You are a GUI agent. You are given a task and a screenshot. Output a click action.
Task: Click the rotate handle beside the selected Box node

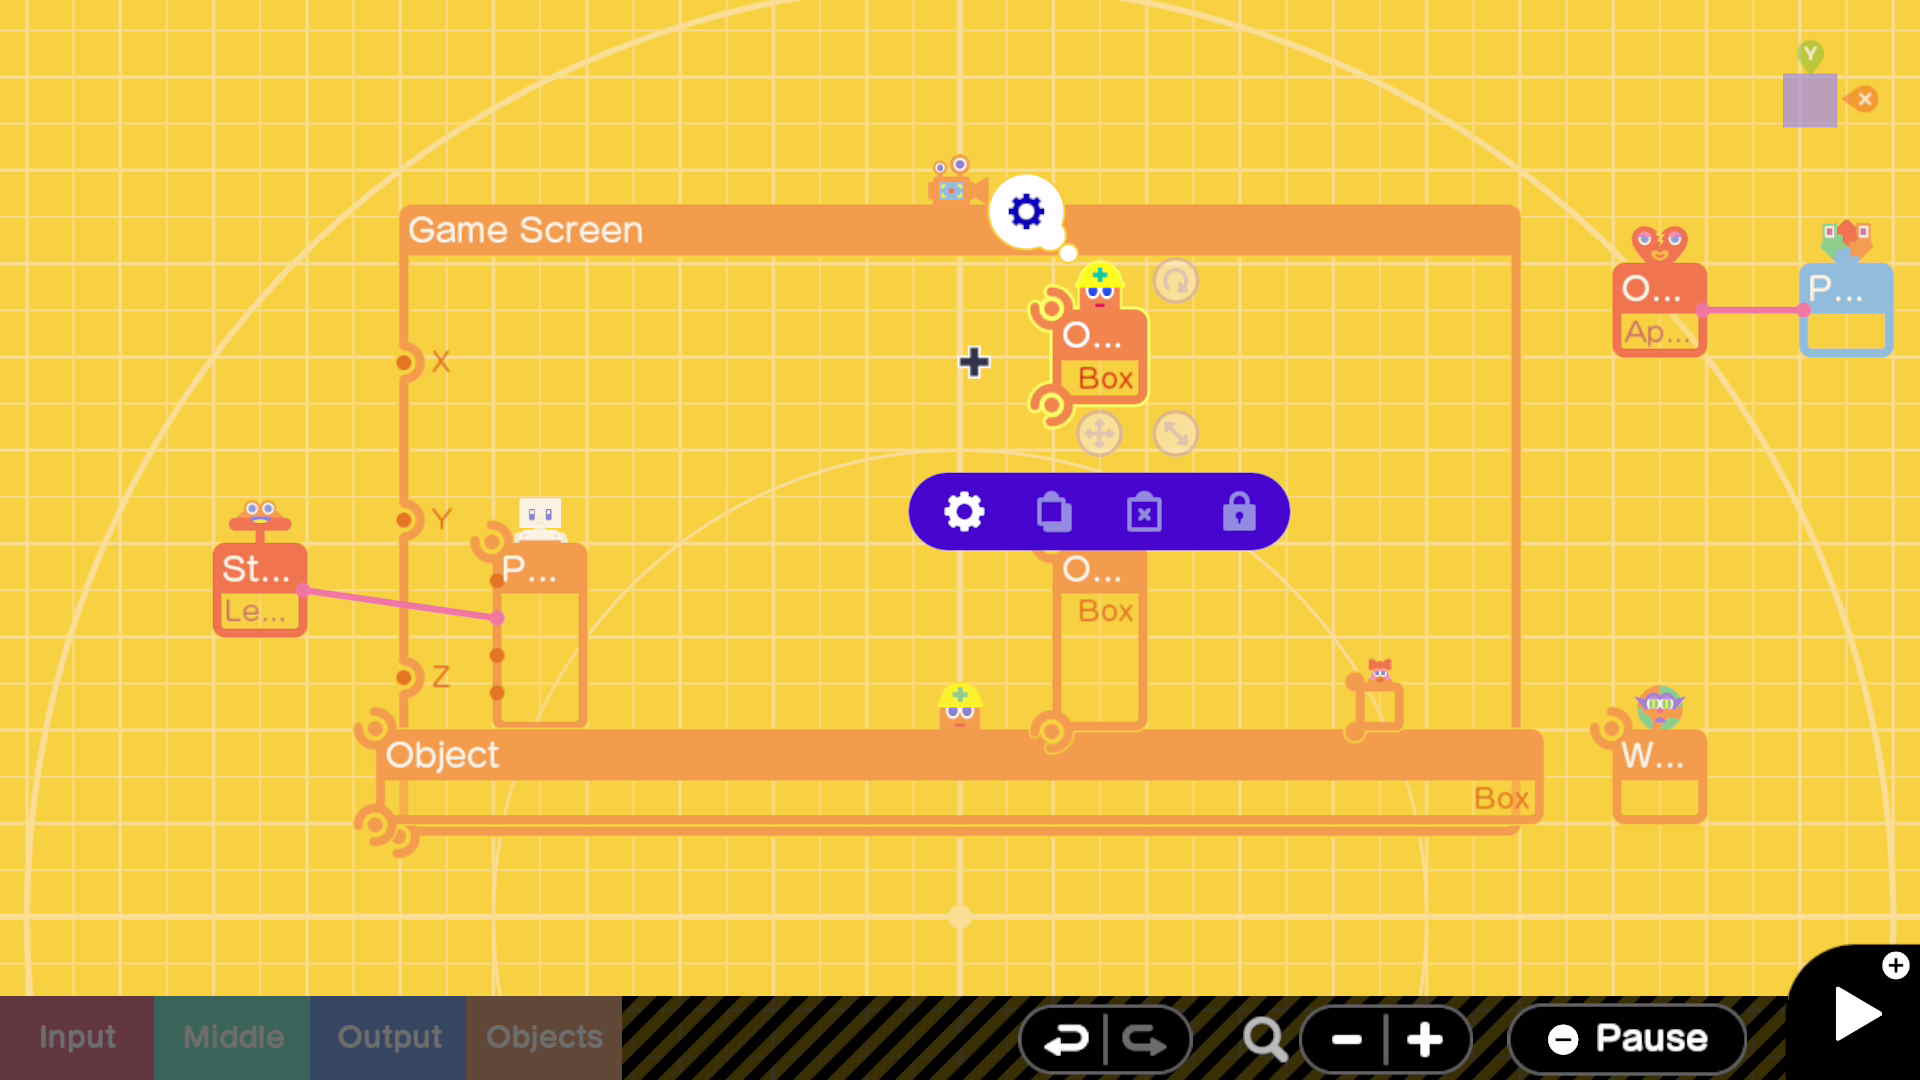pos(1175,281)
